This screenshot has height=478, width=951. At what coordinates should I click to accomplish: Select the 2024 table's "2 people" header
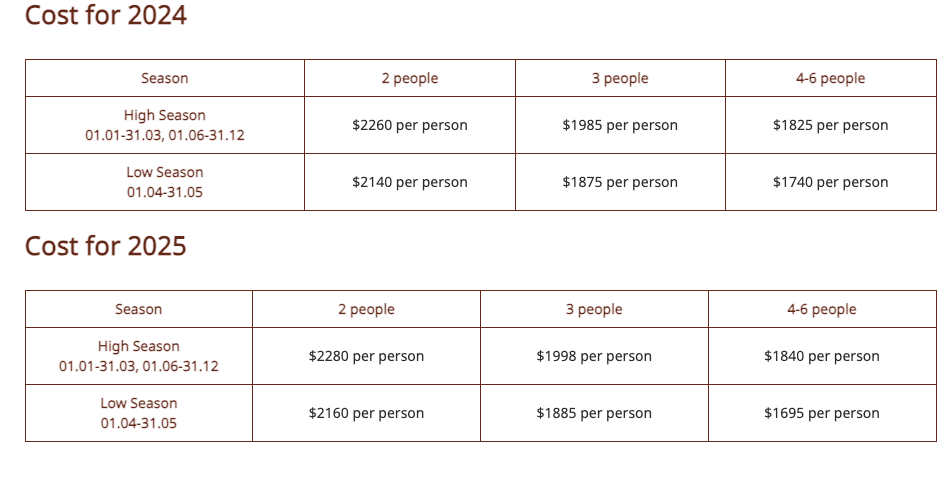pyautogui.click(x=409, y=78)
